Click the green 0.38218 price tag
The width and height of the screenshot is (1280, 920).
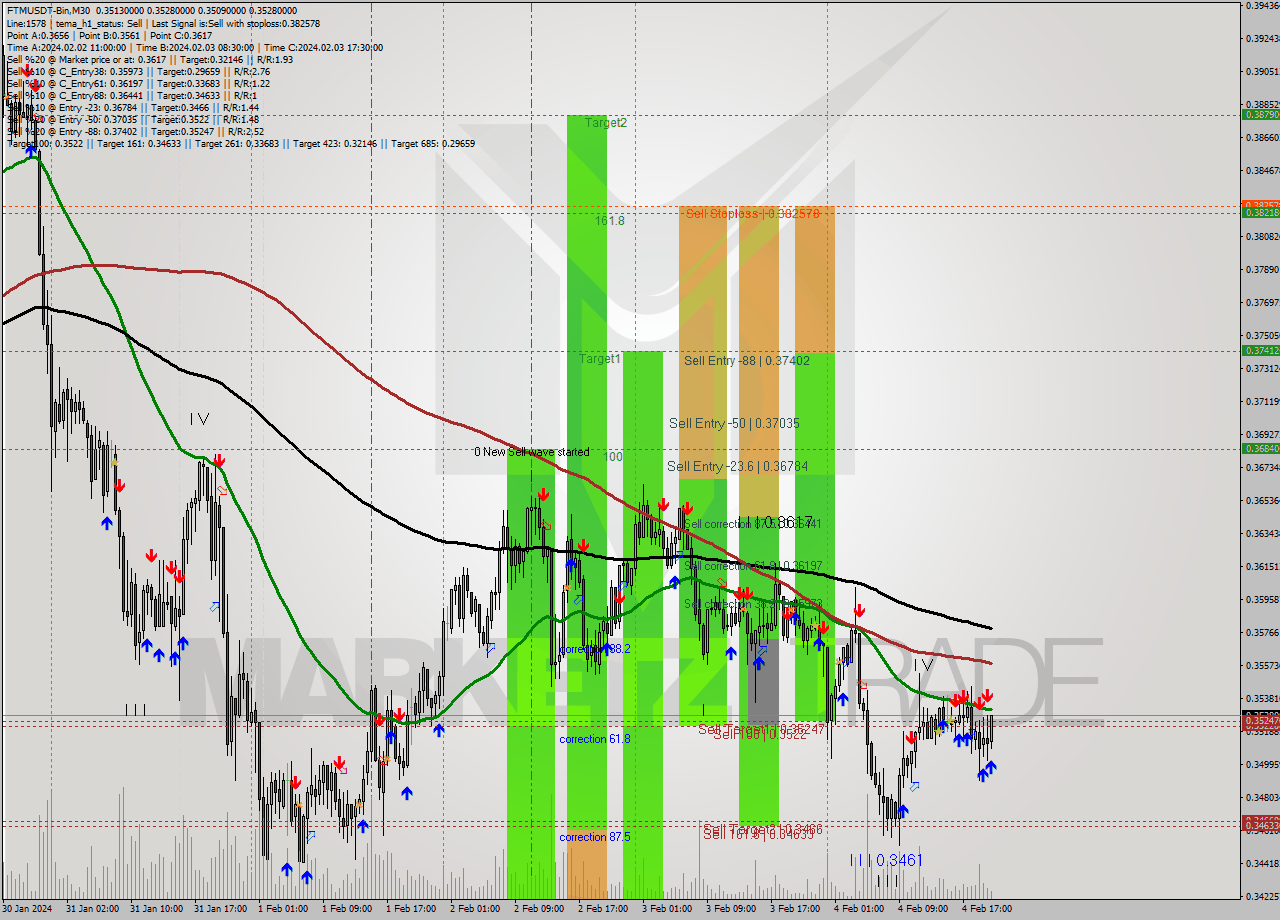click(1260, 213)
